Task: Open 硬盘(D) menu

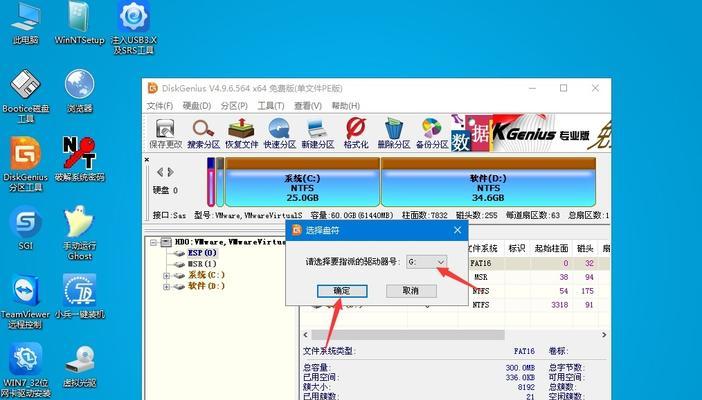Action: click(x=197, y=106)
